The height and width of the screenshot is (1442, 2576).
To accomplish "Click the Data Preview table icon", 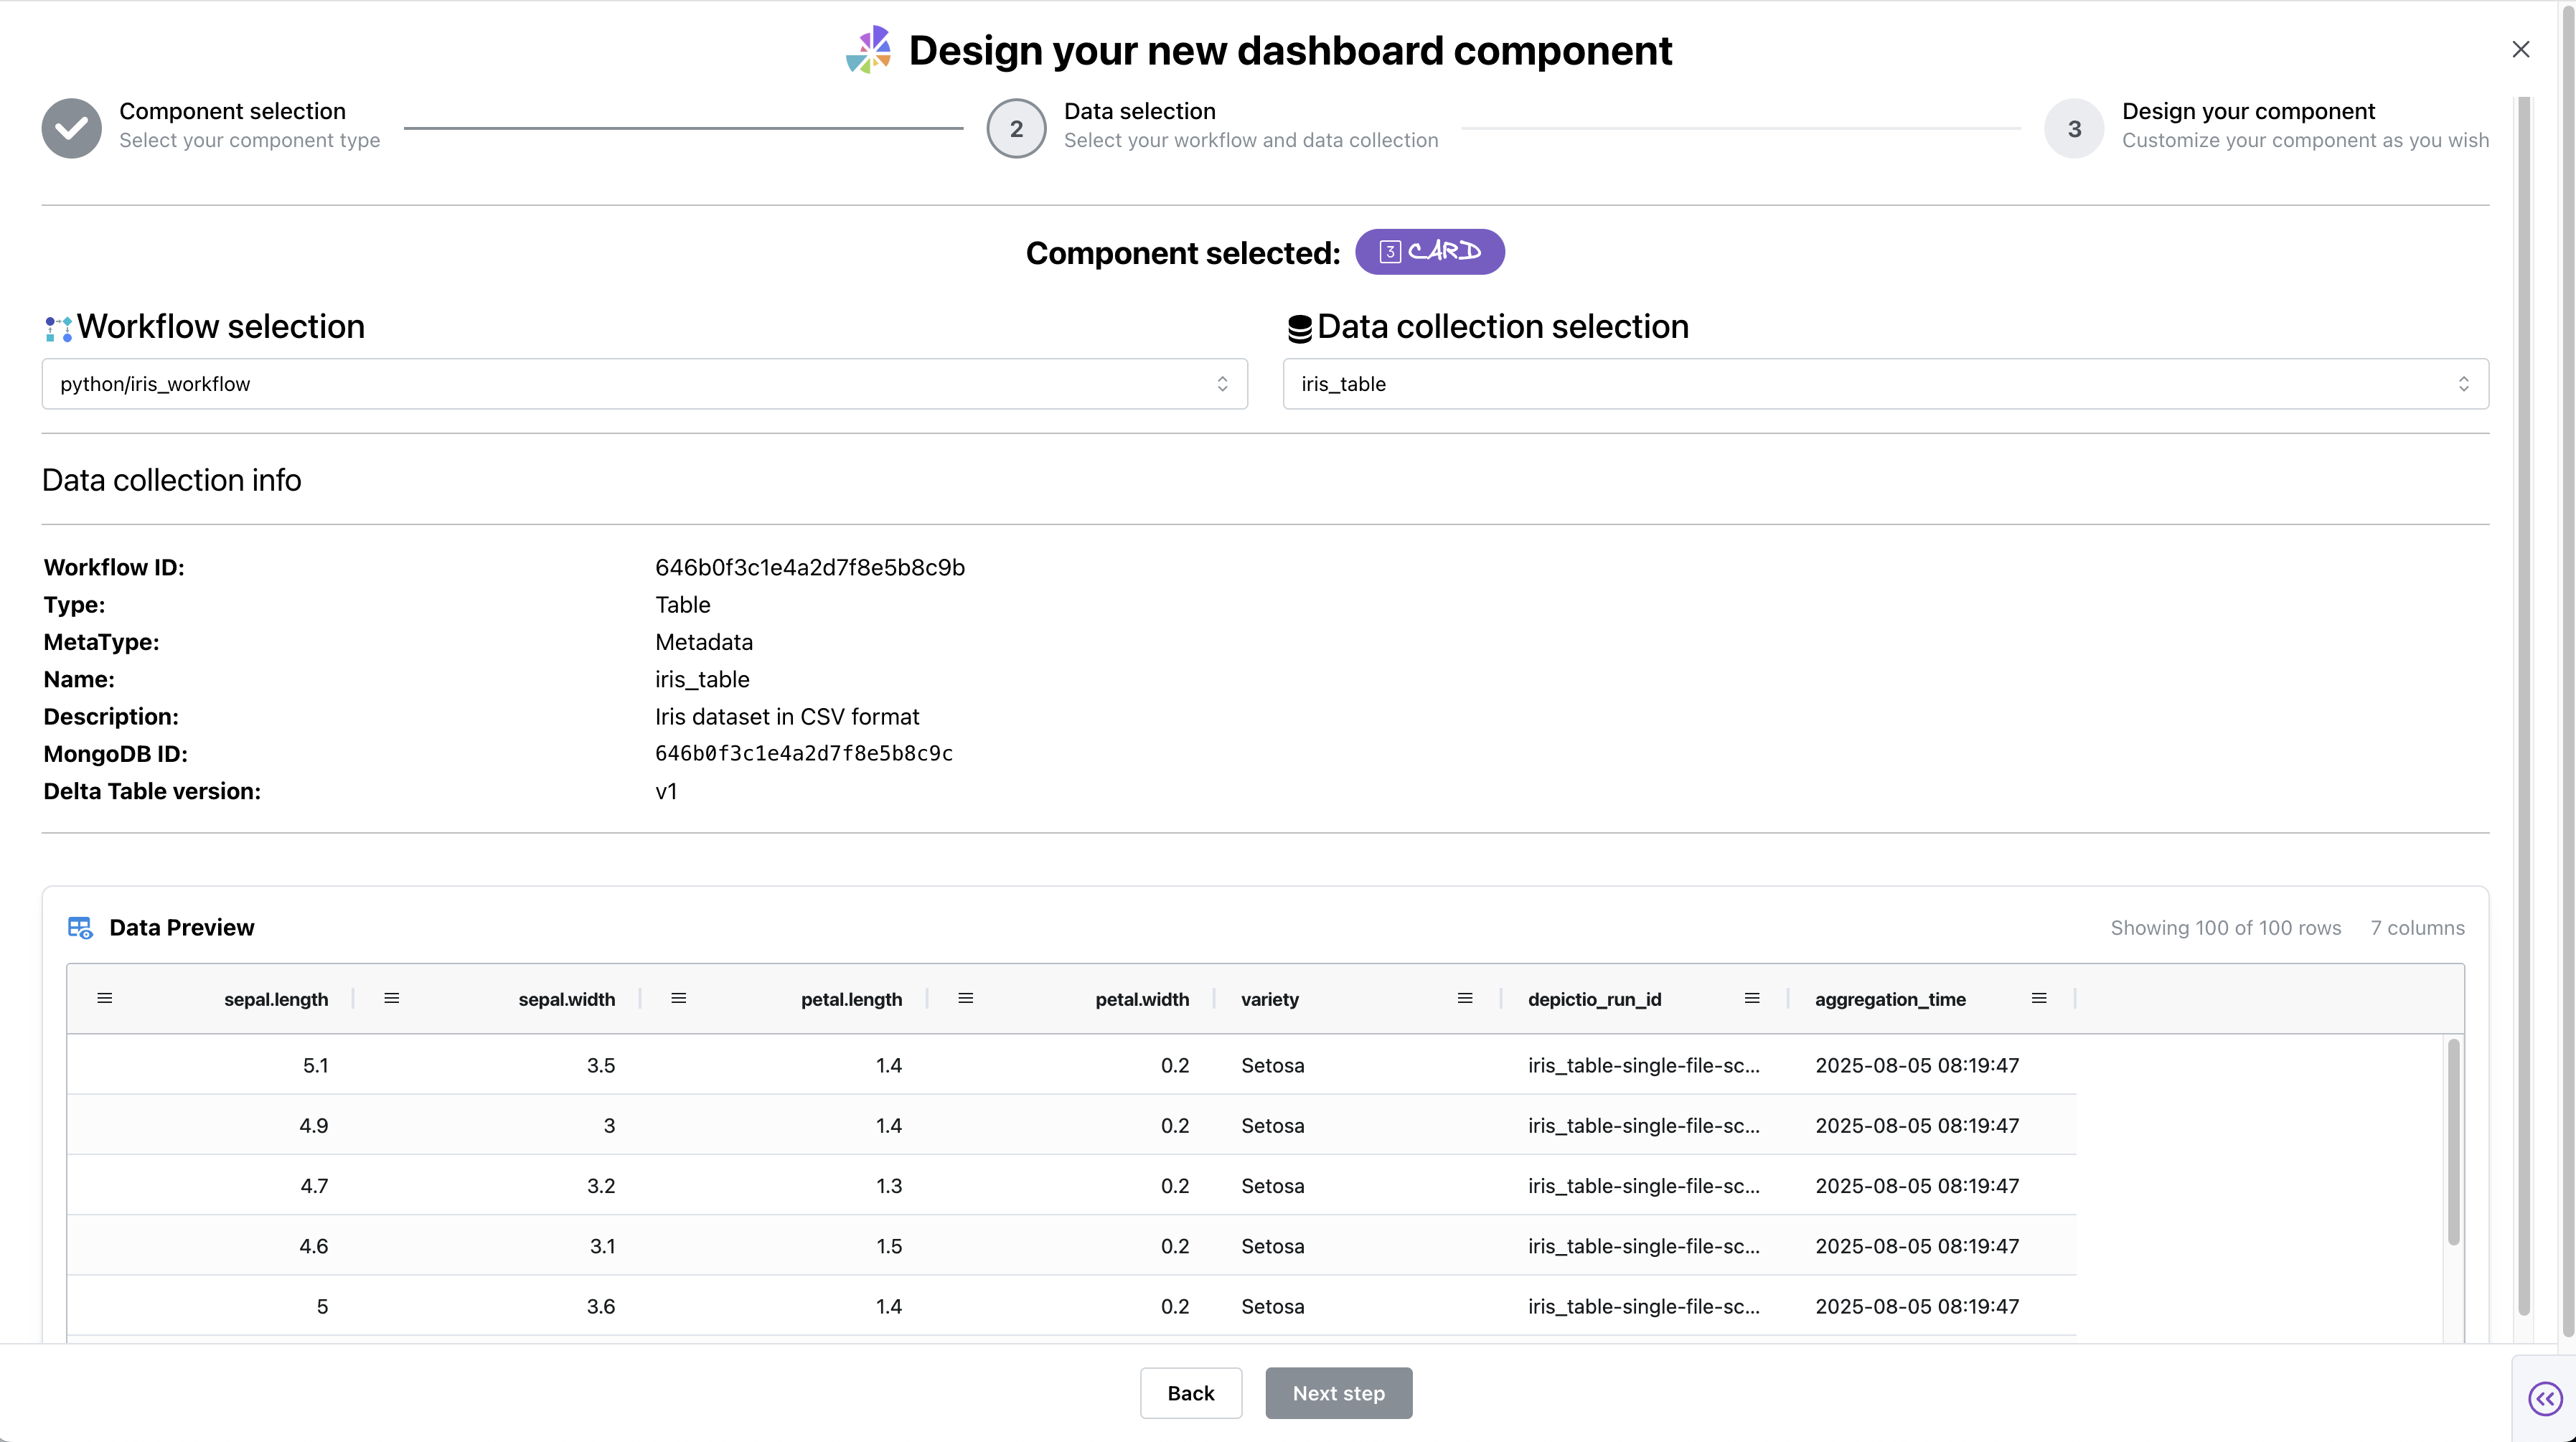I will [x=80, y=927].
